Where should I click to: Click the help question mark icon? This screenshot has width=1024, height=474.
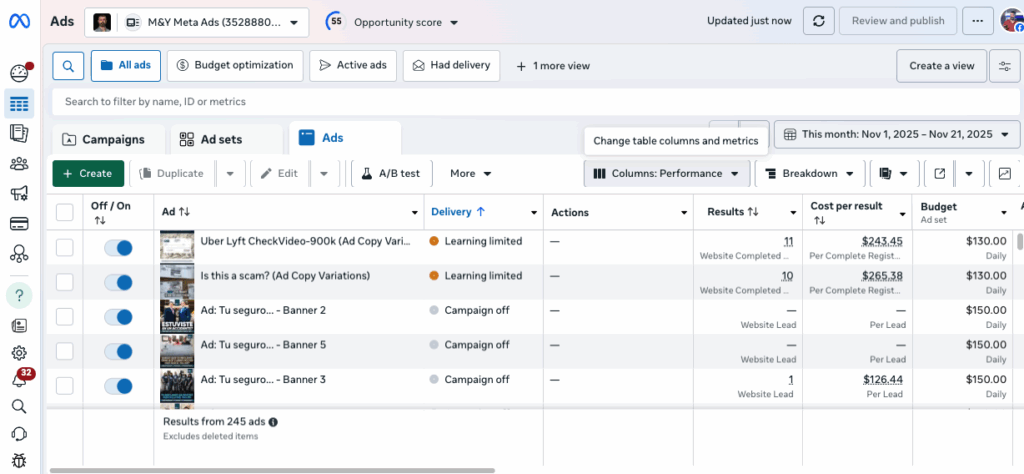[x=18, y=295]
